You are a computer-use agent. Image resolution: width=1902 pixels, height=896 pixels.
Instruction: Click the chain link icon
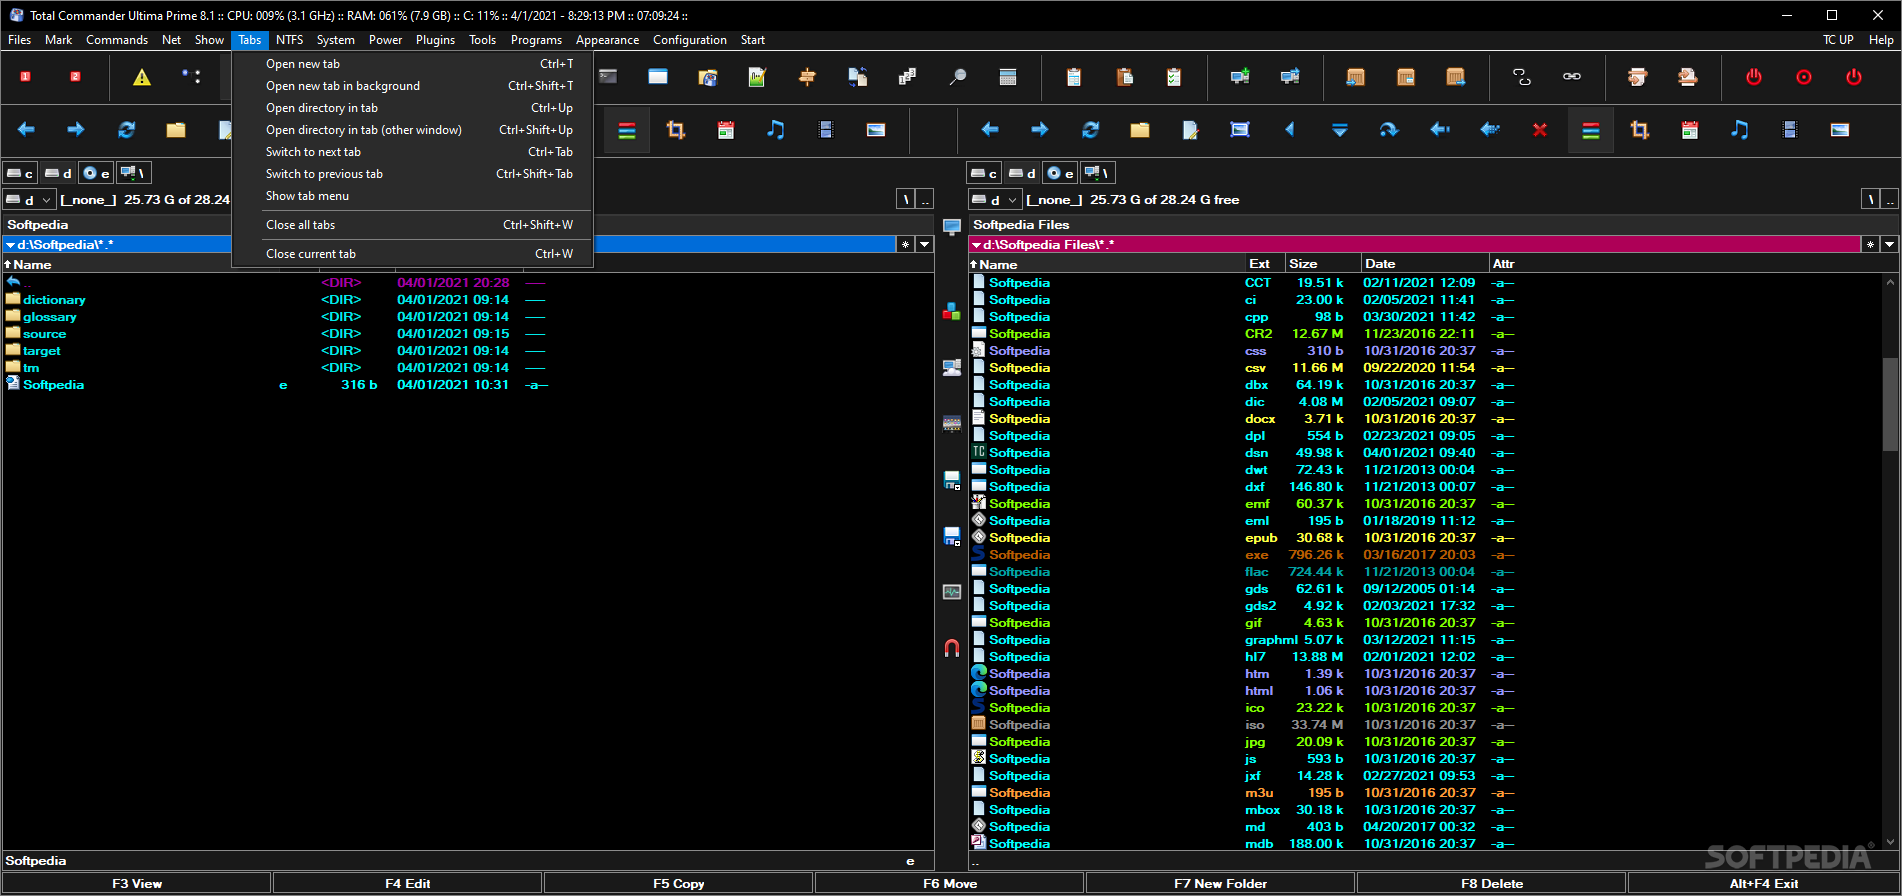tap(1572, 77)
